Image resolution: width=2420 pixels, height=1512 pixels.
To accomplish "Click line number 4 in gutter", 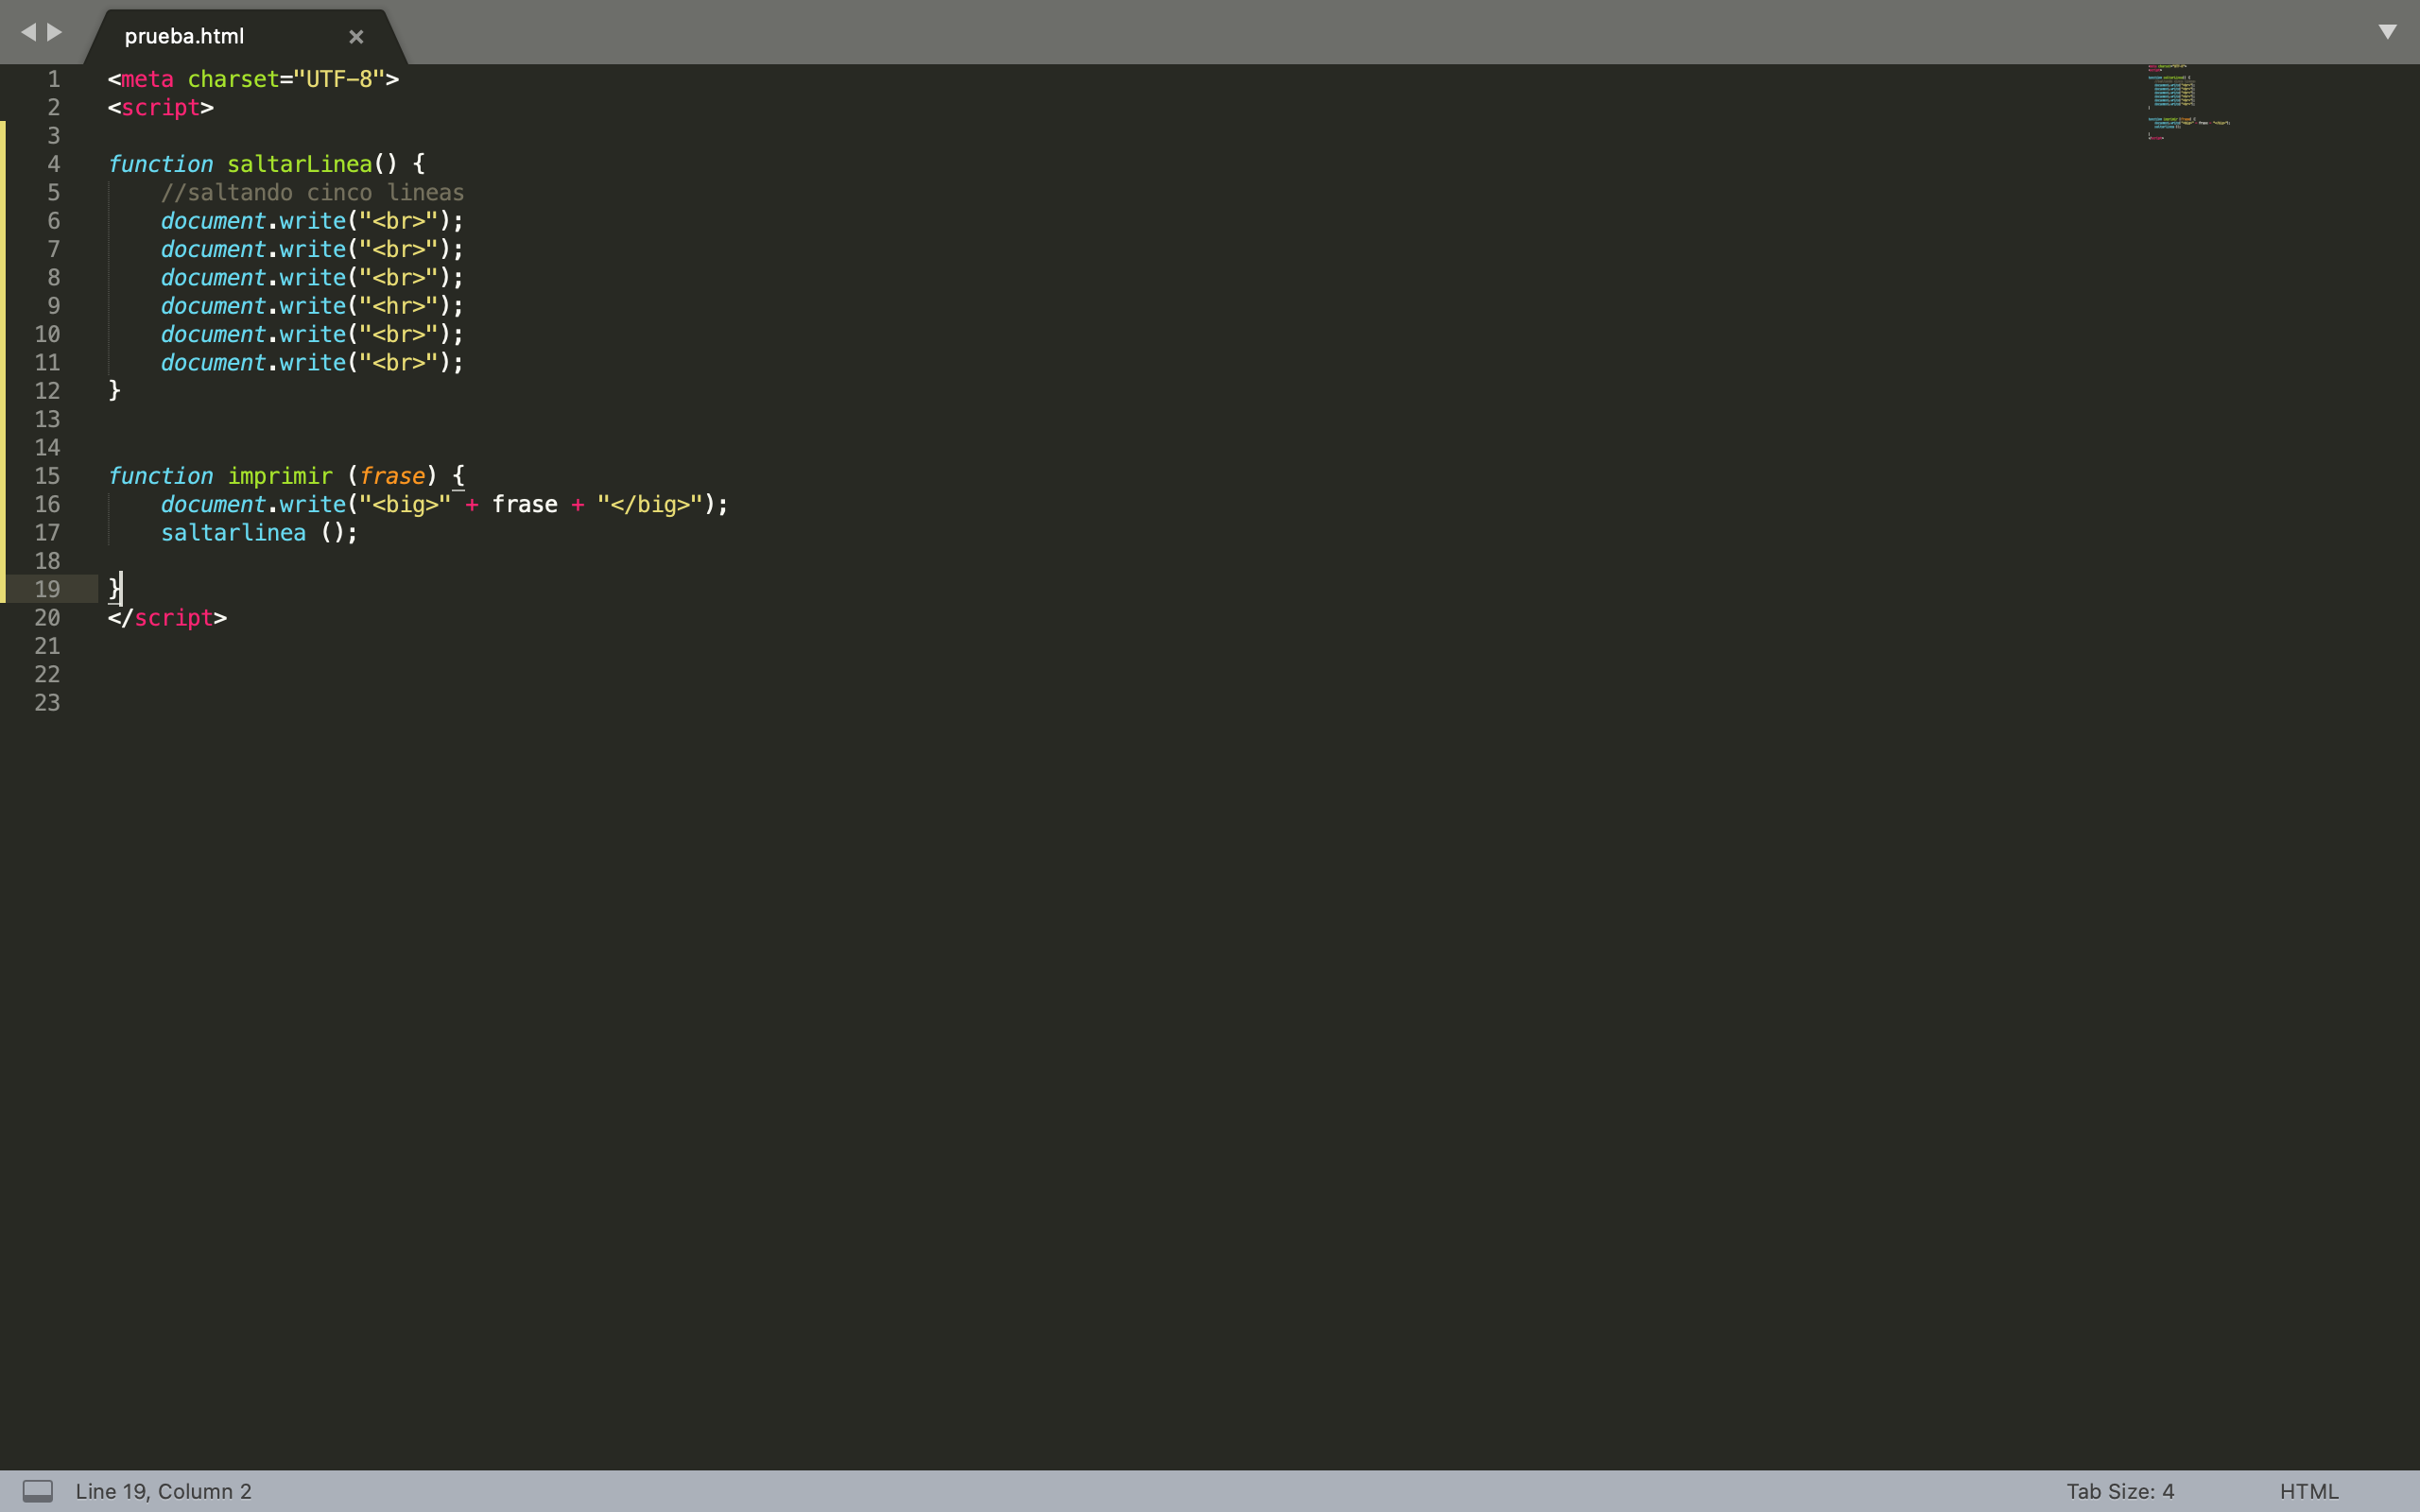I will point(54,164).
